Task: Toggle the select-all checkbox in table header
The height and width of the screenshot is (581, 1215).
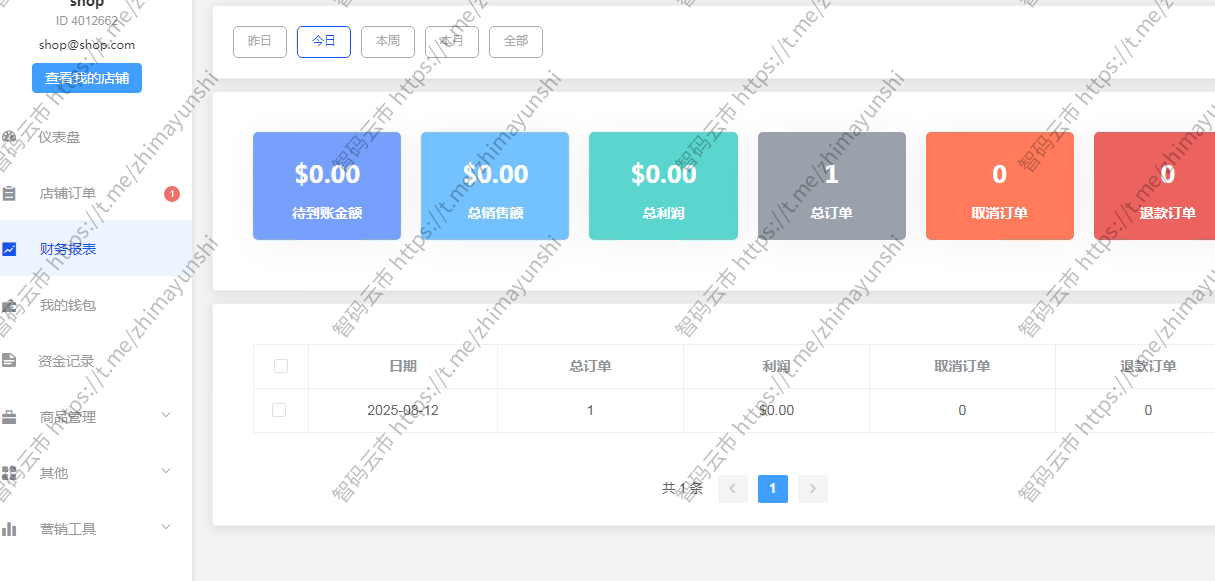Action: tap(281, 366)
